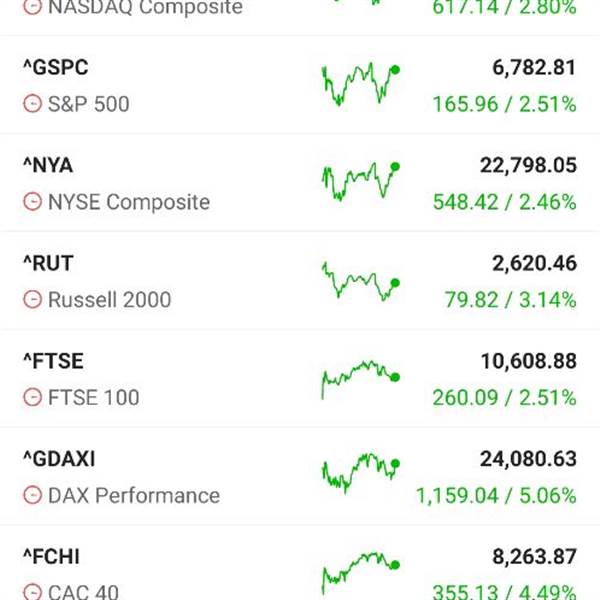This screenshot has width=600, height=600.
Task: Click the clock icon beside Russell 2000
Action: tap(32, 300)
